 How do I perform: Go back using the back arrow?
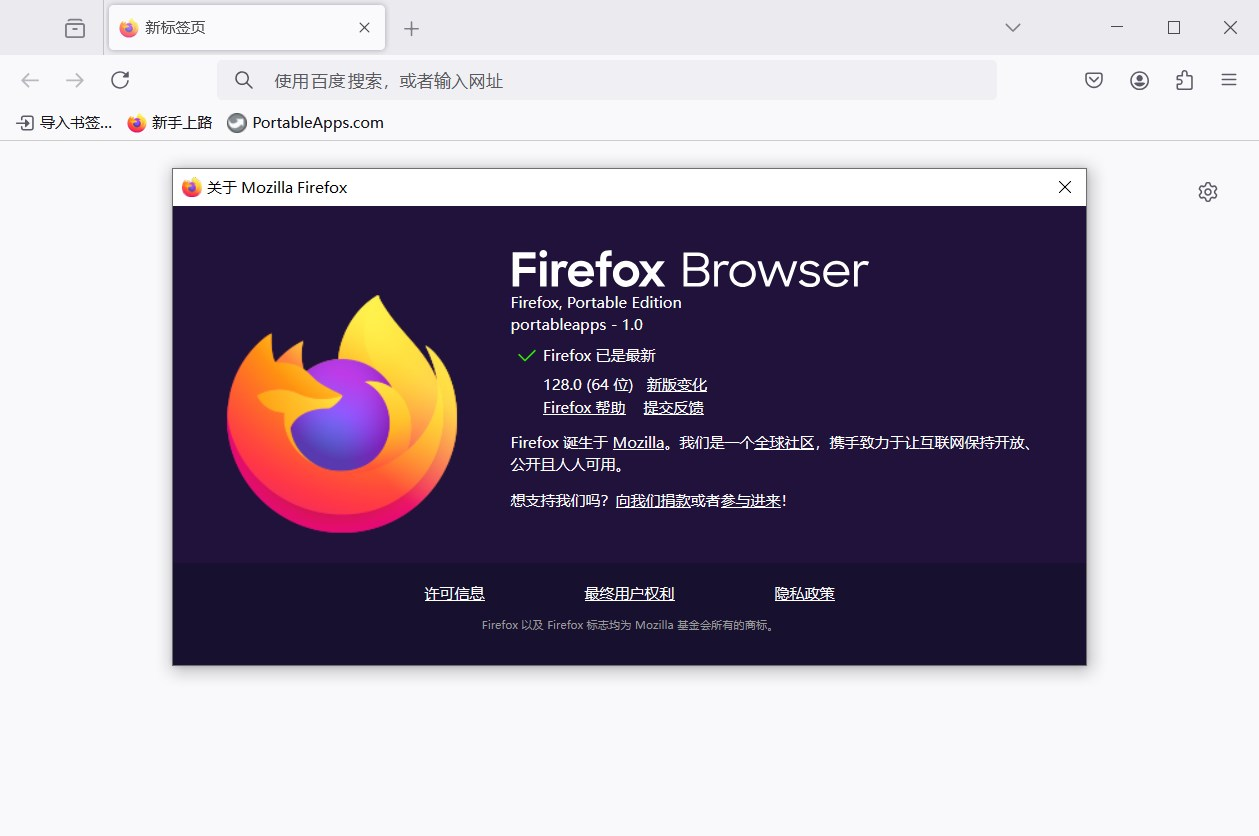[29, 80]
